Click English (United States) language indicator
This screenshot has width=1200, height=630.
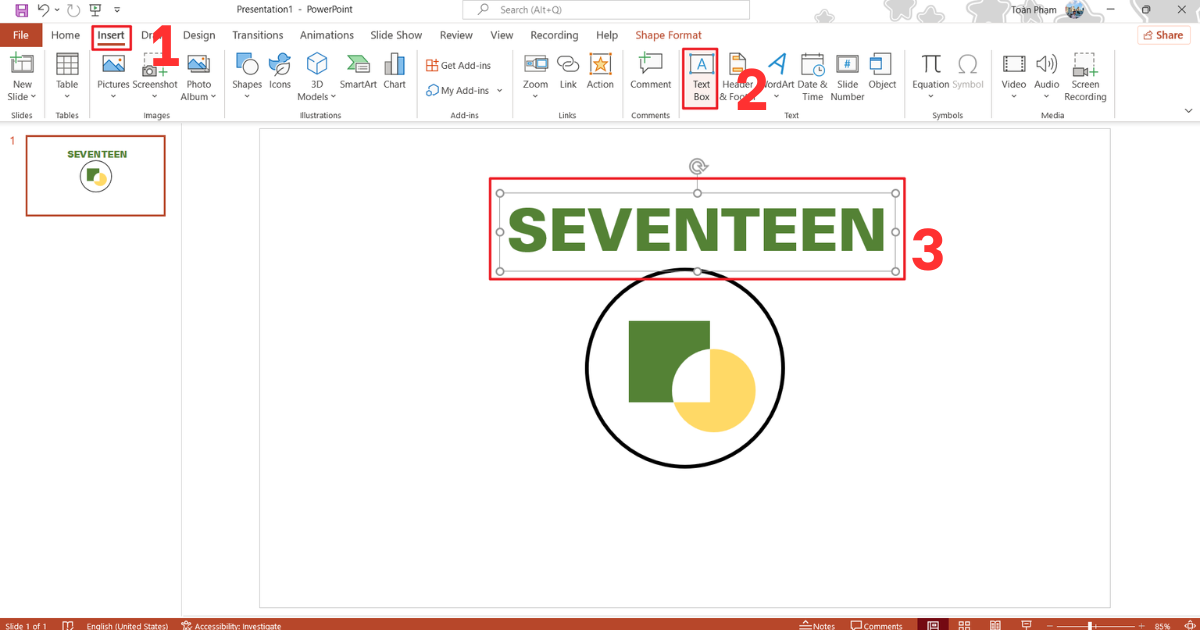(x=127, y=625)
